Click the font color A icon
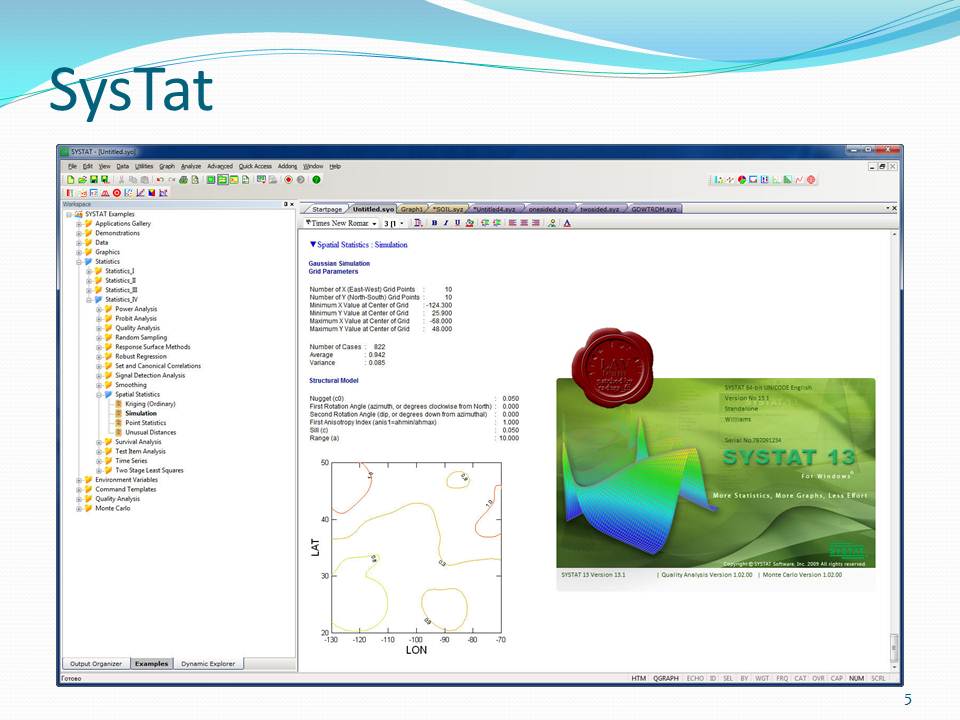The width and height of the screenshot is (960, 720). tap(568, 223)
